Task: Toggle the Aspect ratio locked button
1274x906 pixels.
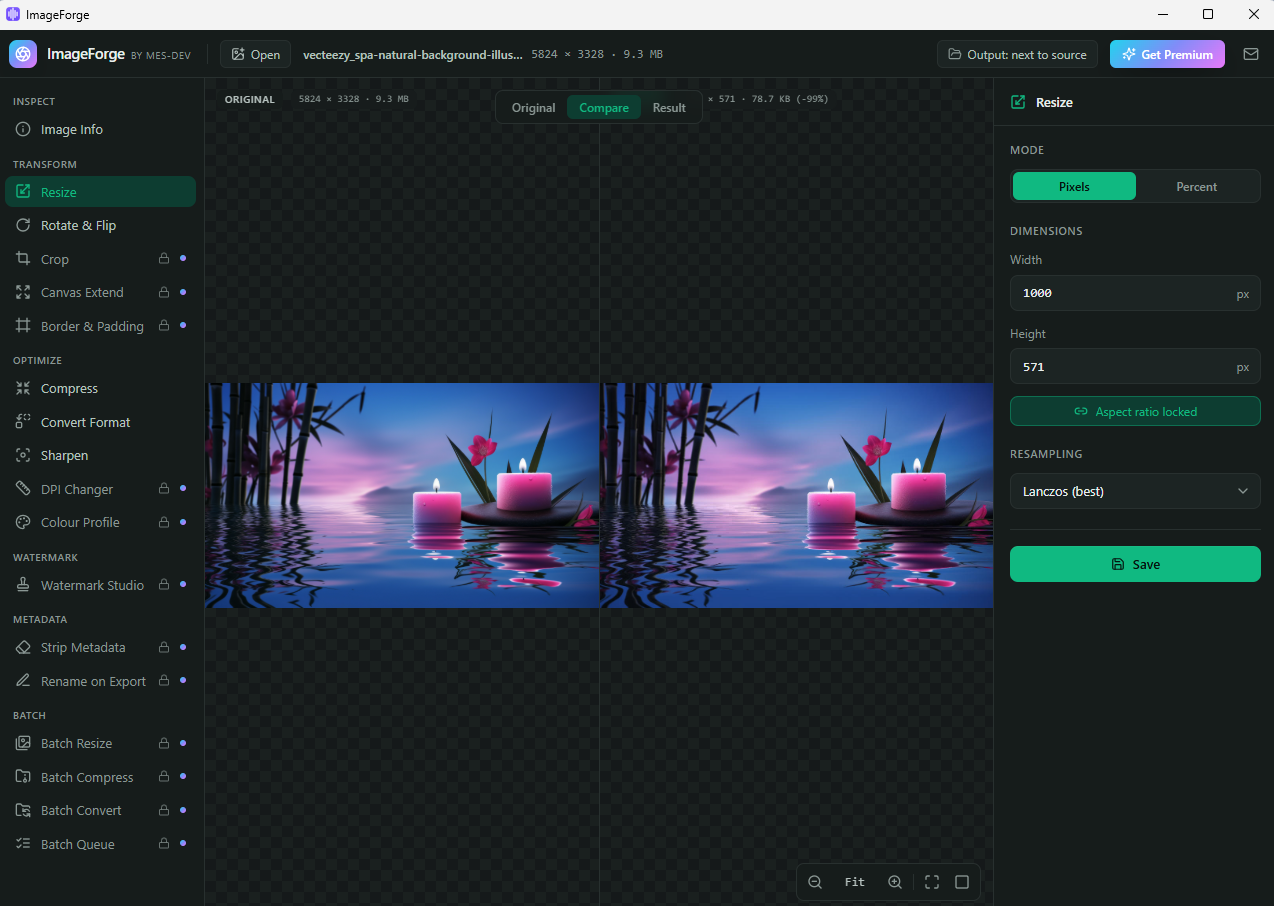Action: pos(1135,411)
